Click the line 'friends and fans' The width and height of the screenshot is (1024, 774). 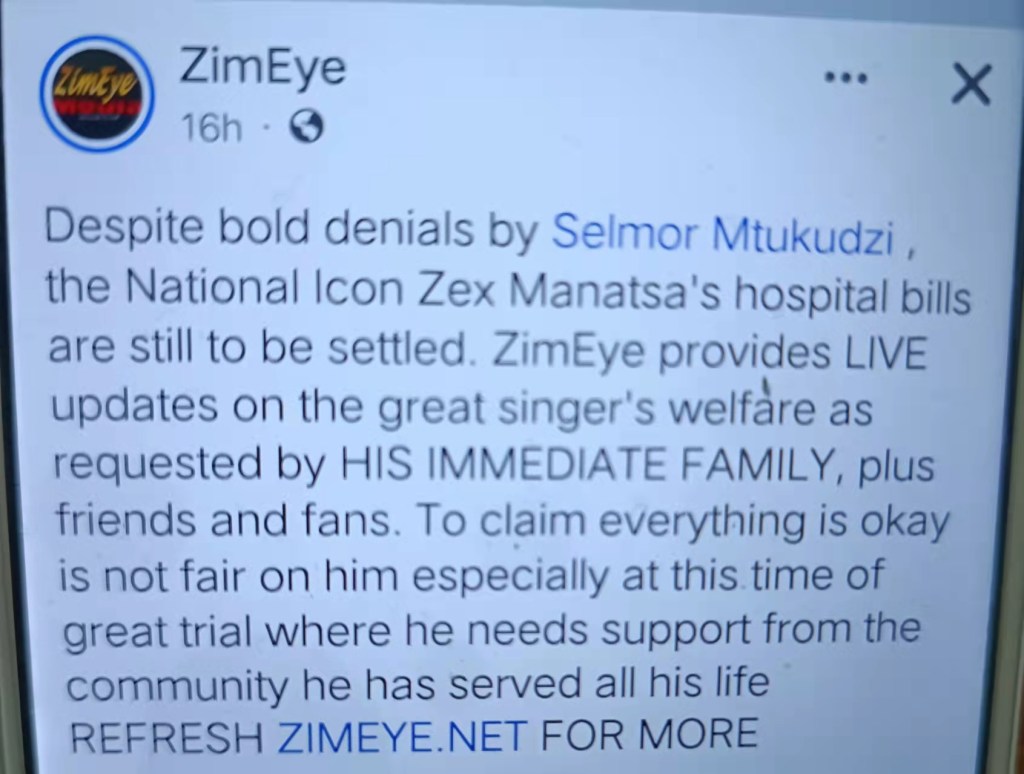pyautogui.click(x=225, y=519)
